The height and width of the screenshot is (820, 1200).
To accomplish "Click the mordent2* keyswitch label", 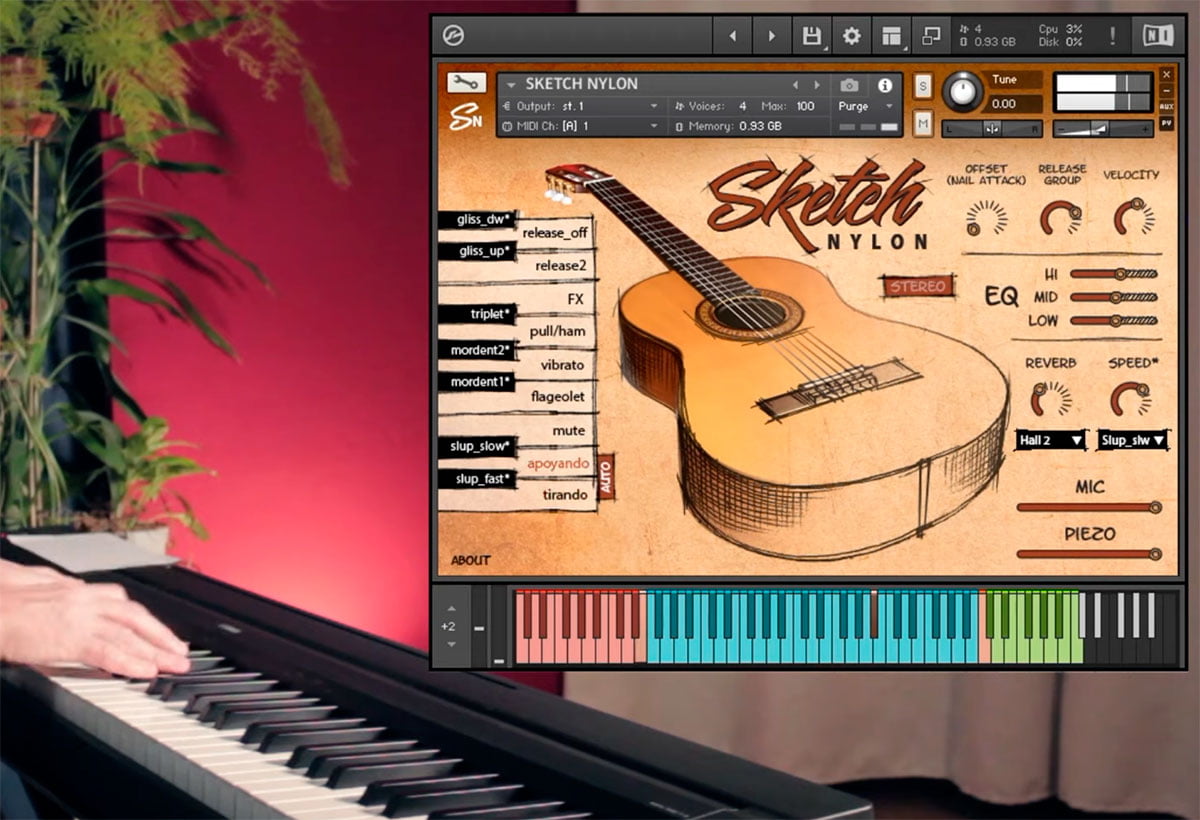I will tap(477, 350).
